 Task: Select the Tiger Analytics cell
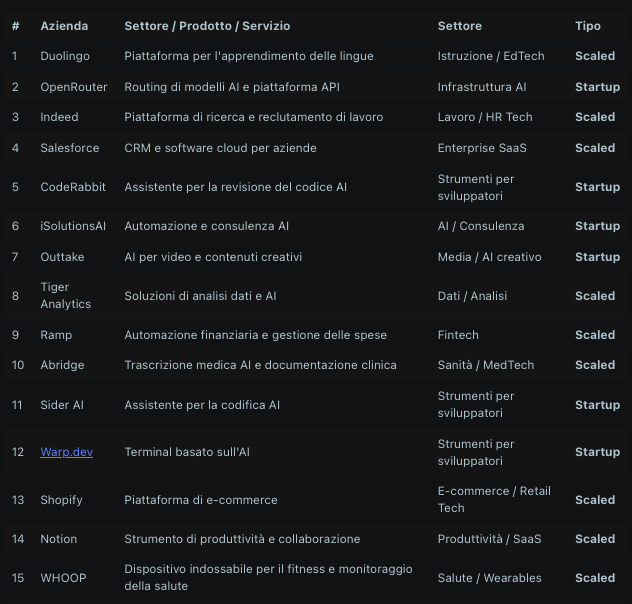[x=65, y=296]
